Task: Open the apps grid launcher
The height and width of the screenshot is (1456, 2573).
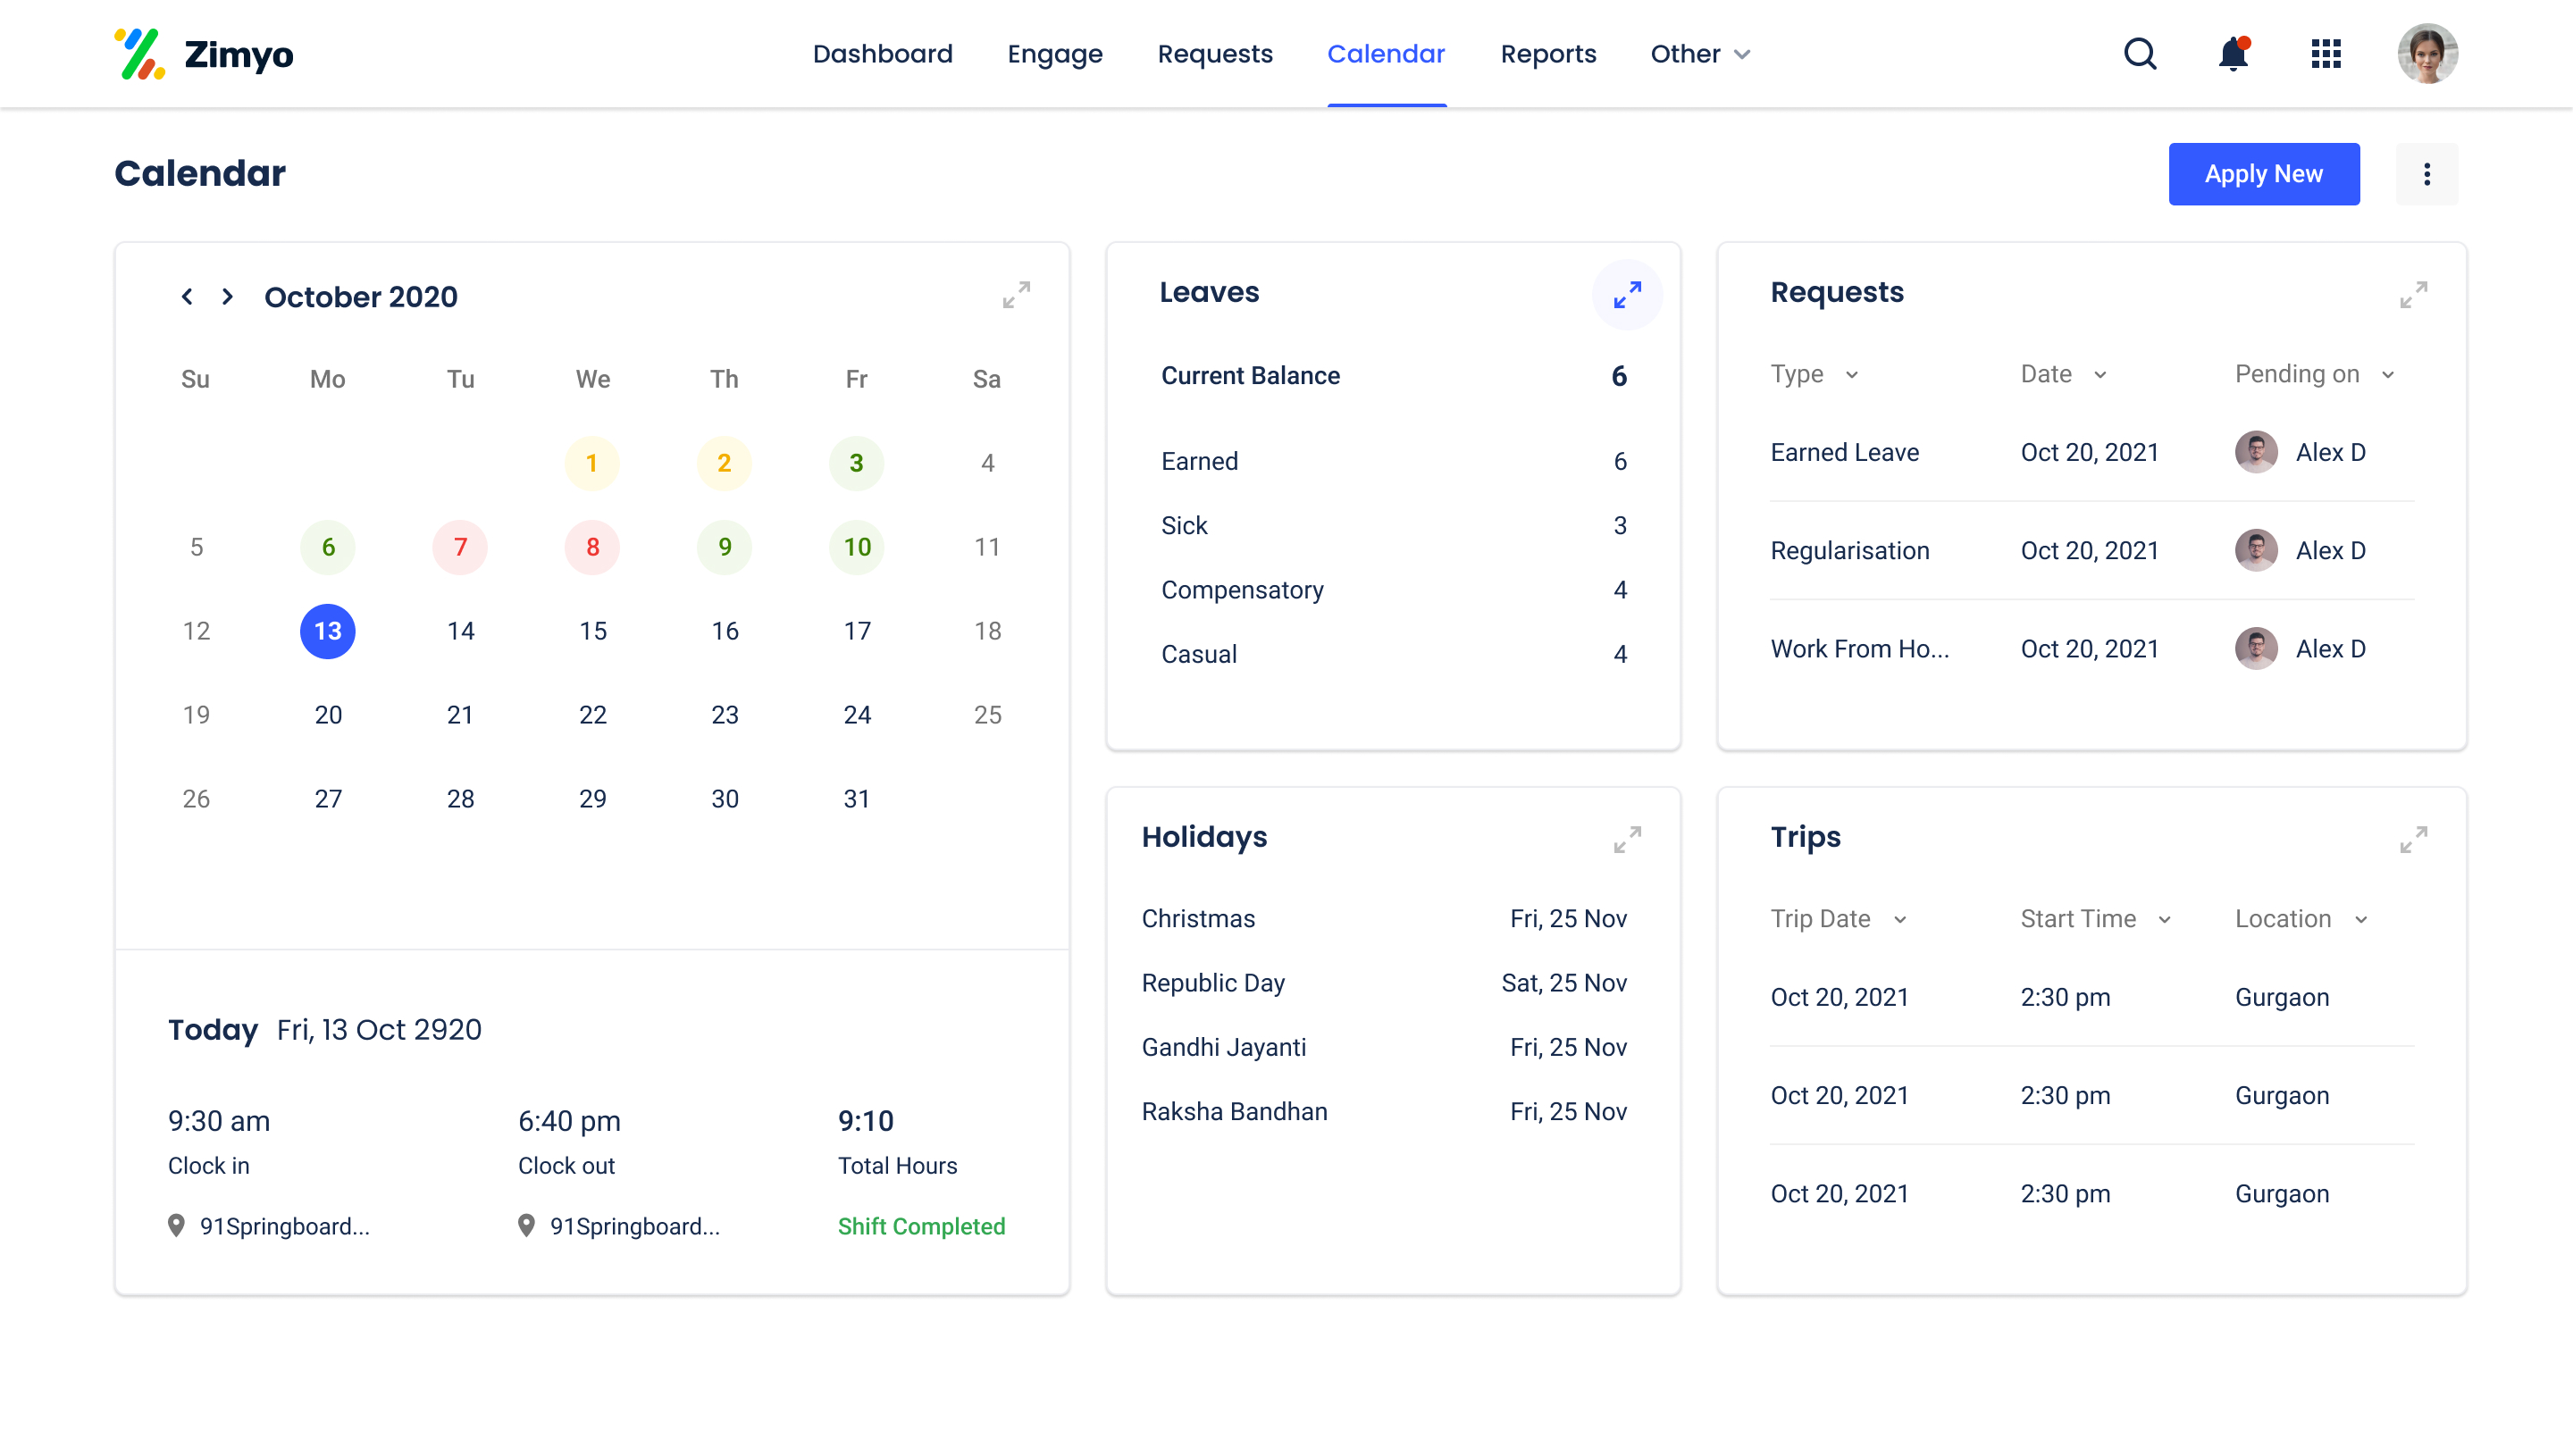Action: [x=2326, y=54]
